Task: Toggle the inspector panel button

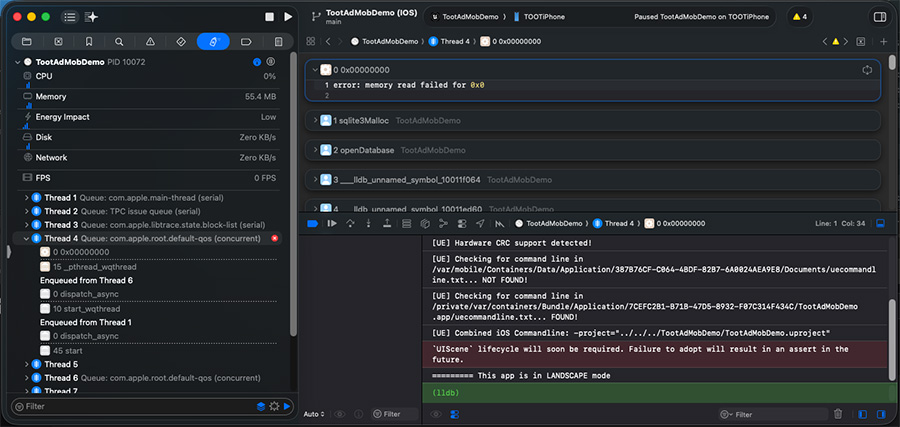Action: 879,17
